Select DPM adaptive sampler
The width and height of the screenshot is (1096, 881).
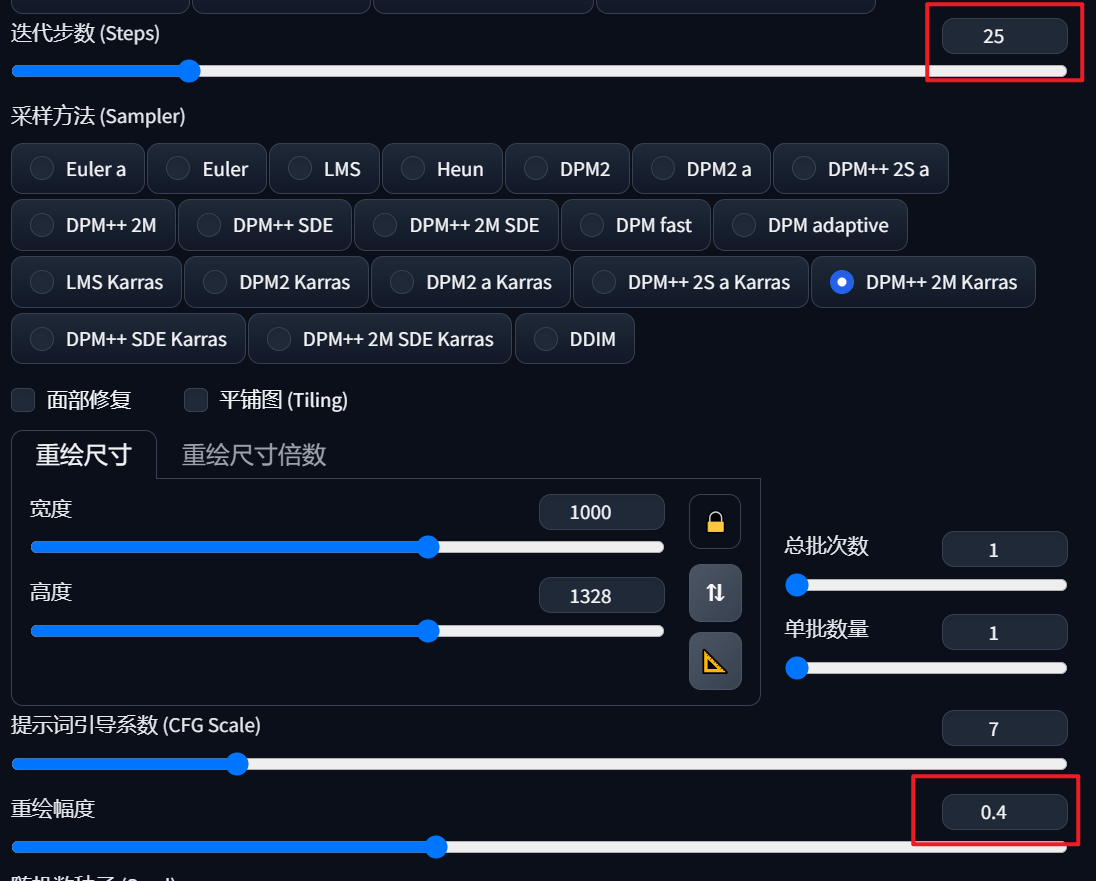tap(810, 225)
